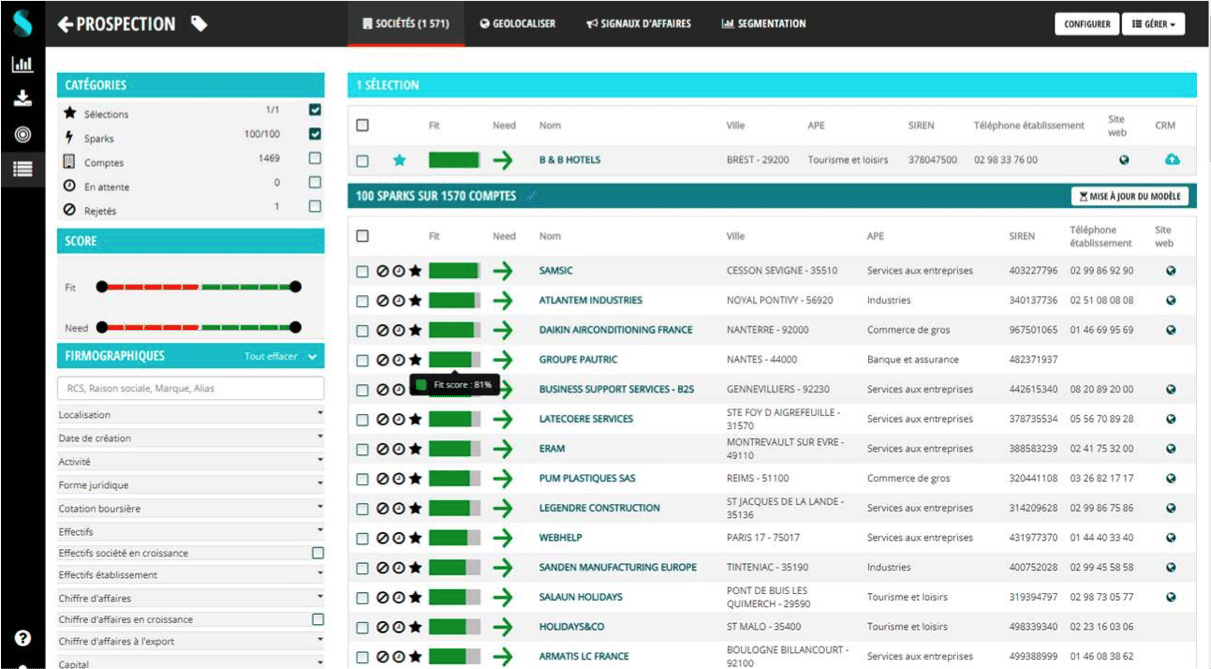Open the target icon in left sidebar
This screenshot has height=669, width=1211.
[x=22, y=134]
